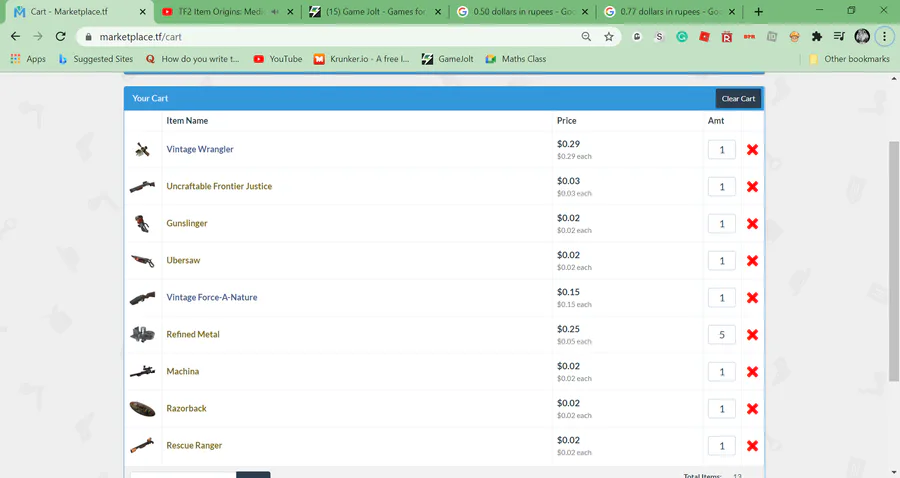The height and width of the screenshot is (478, 900).
Task: Open the Chrome profile avatar
Action: [x=862, y=37]
